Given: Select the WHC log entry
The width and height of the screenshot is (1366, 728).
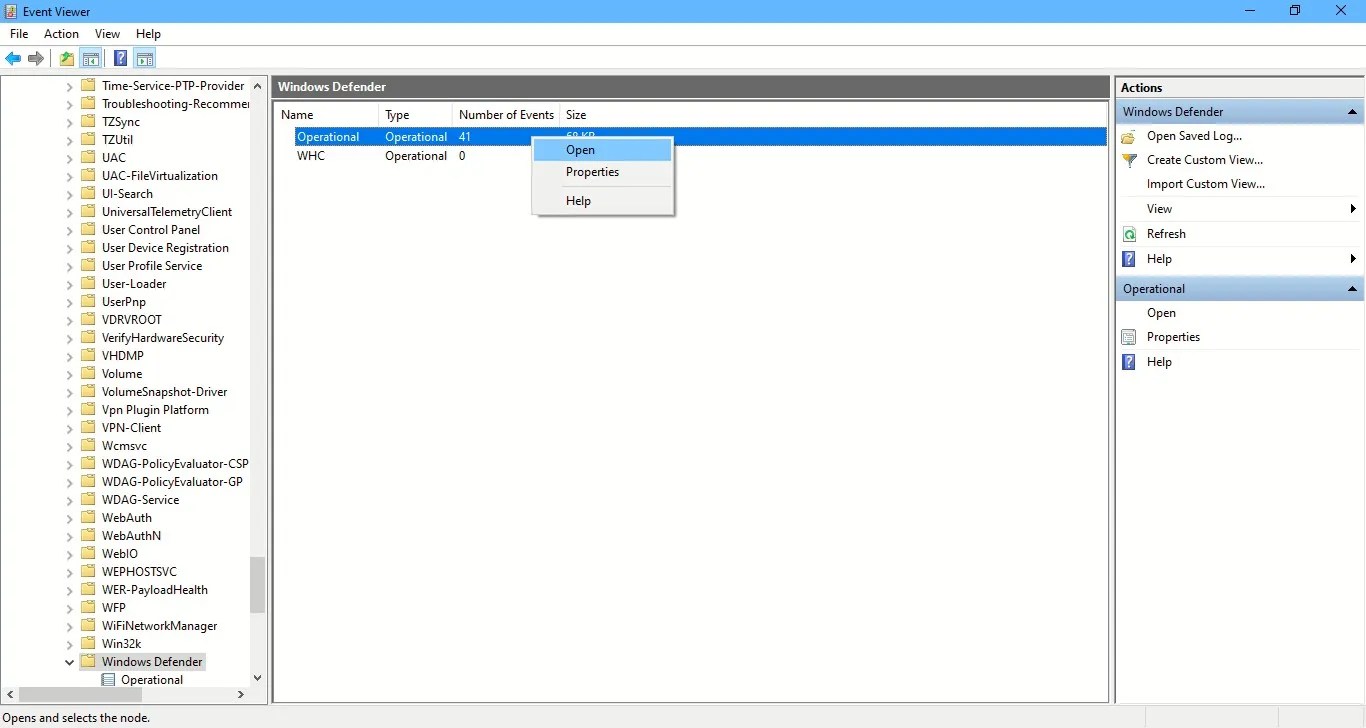Looking at the screenshot, I should click(311, 156).
